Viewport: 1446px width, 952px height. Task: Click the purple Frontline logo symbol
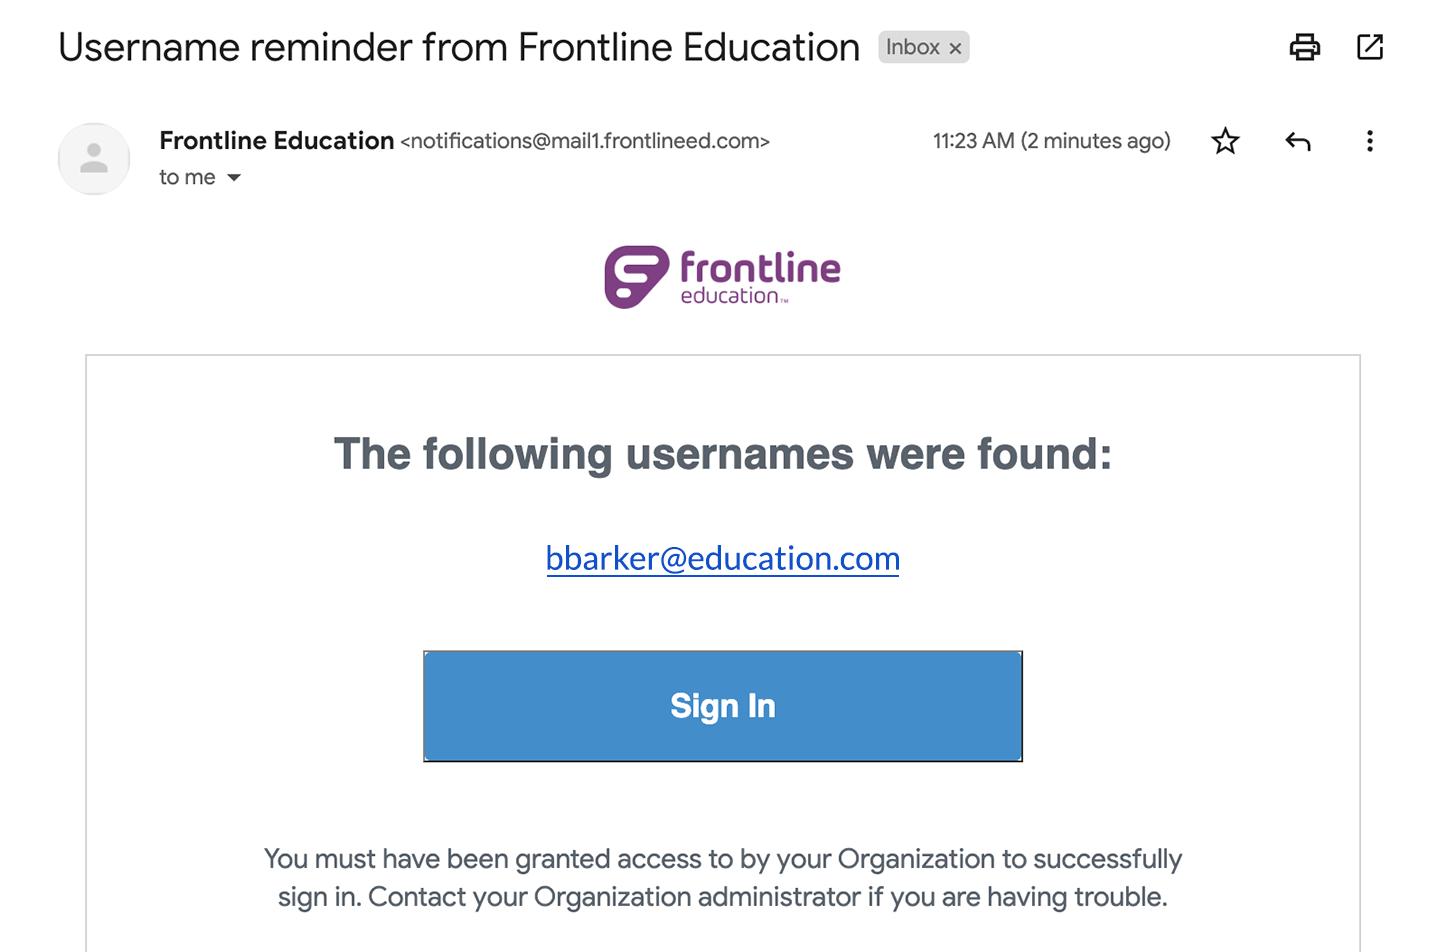636,276
